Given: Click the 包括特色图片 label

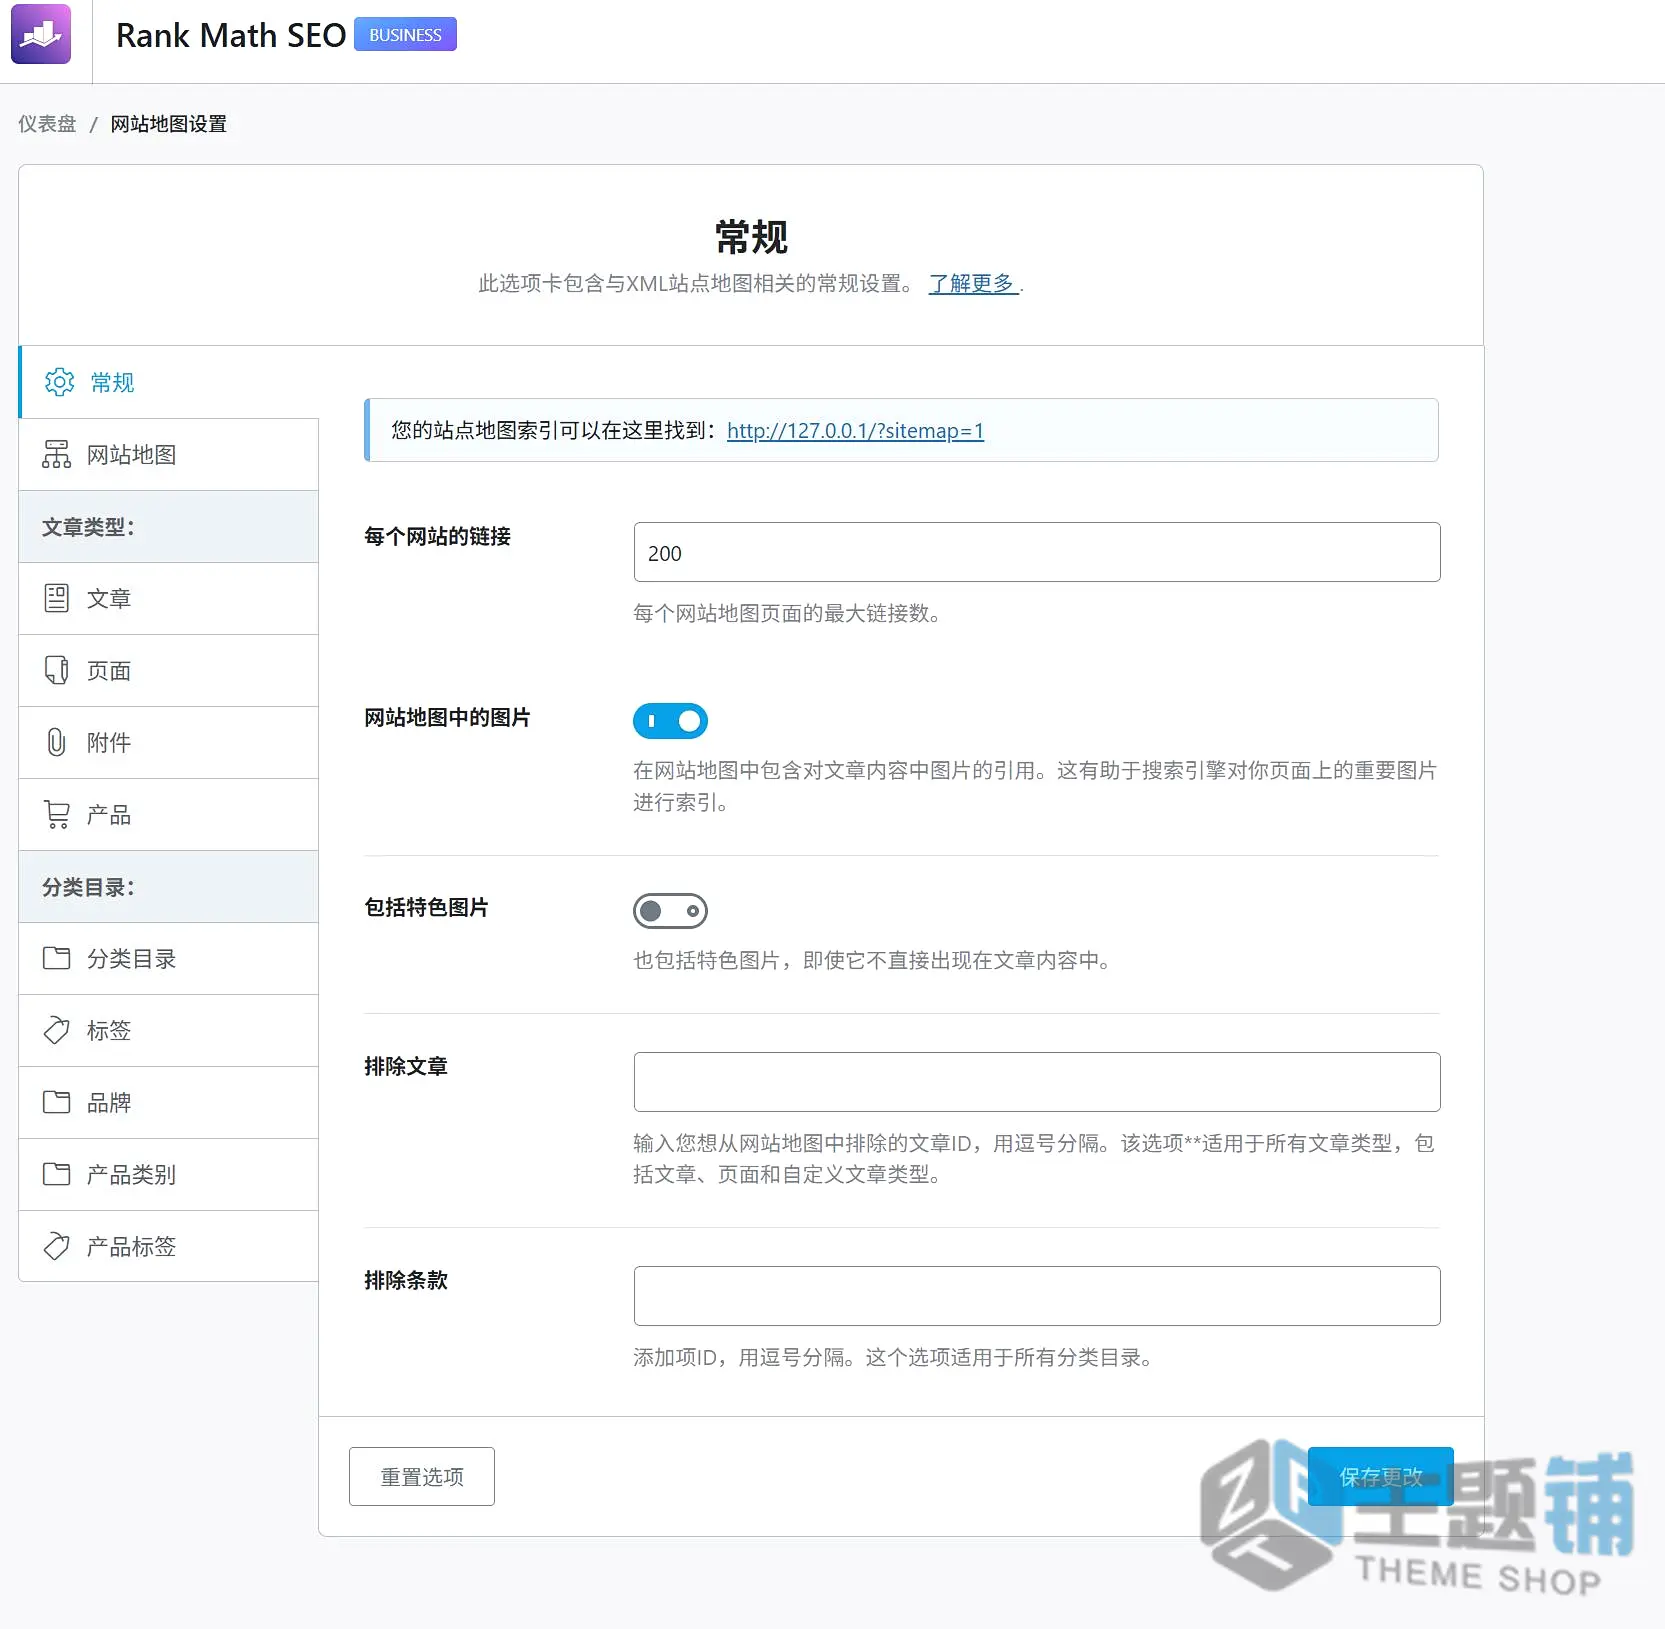Looking at the screenshot, I should tap(427, 907).
